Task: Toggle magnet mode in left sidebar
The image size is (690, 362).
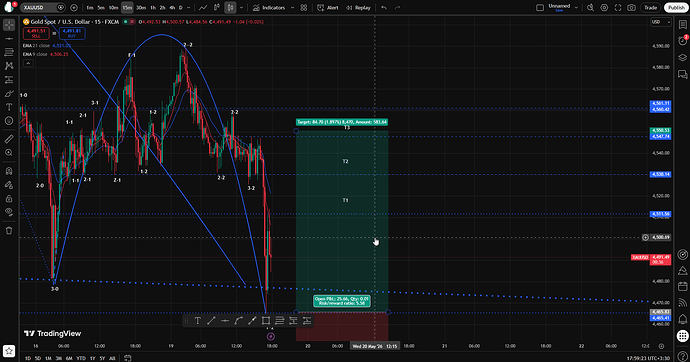Action: (9, 171)
